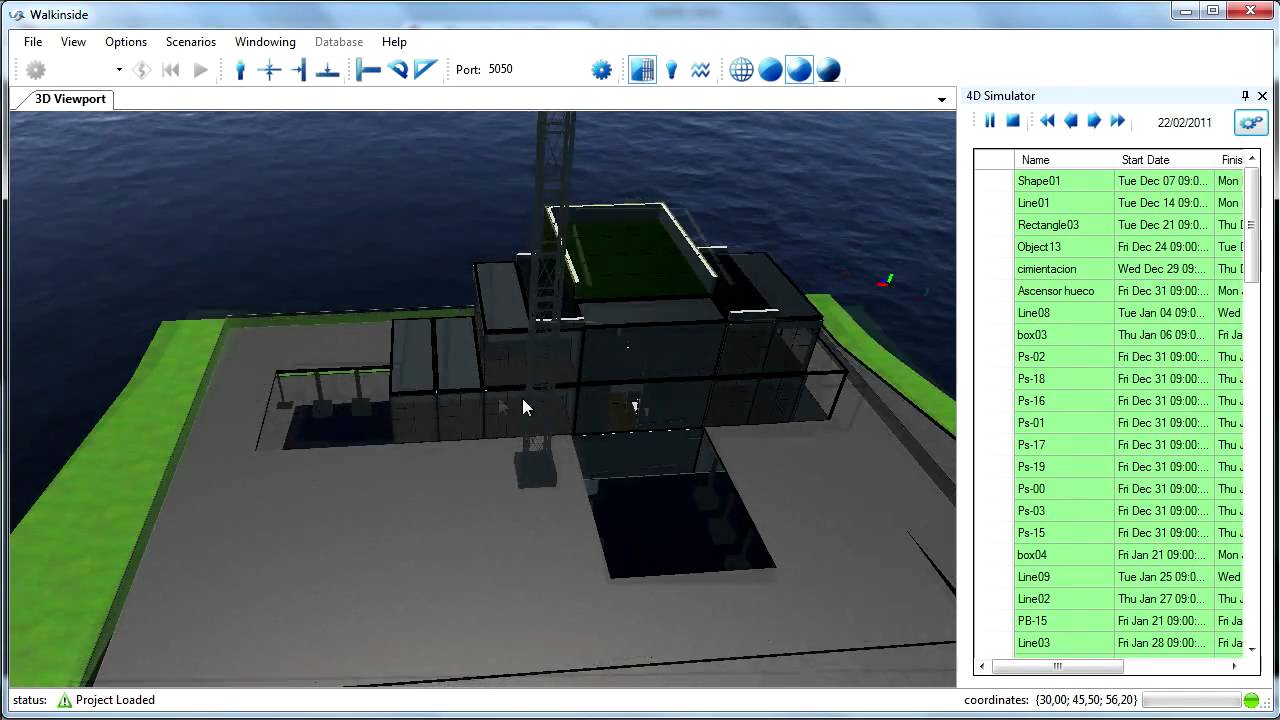Select the Line01 task row

click(1109, 203)
